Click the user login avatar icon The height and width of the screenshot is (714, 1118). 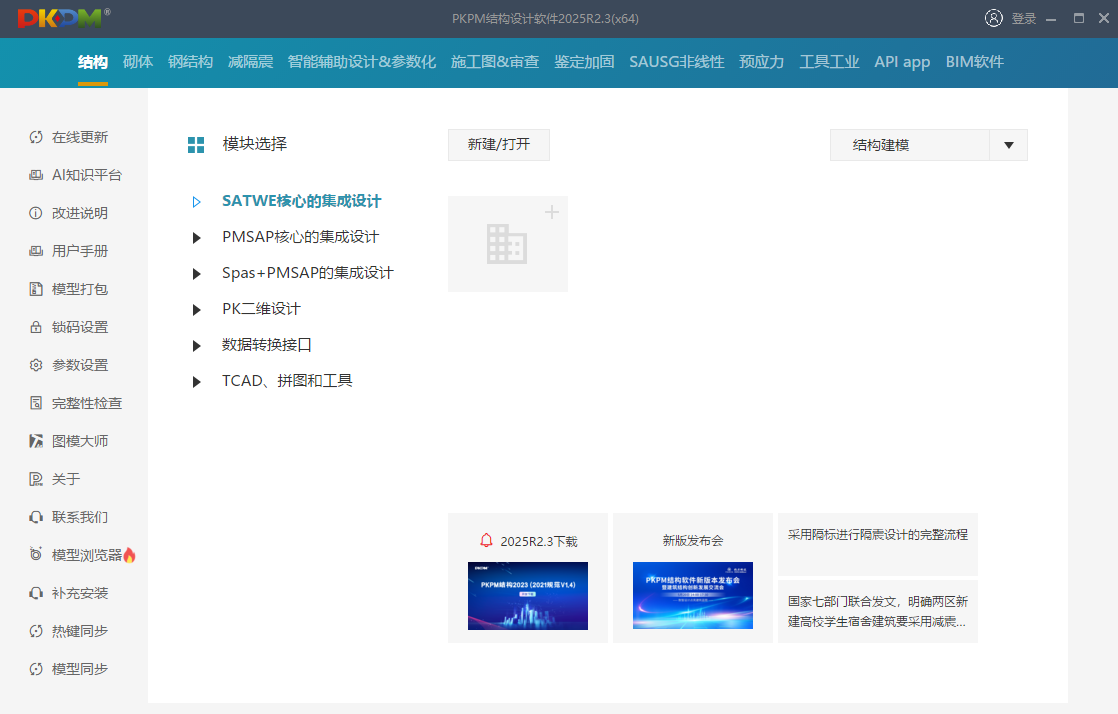[993, 18]
